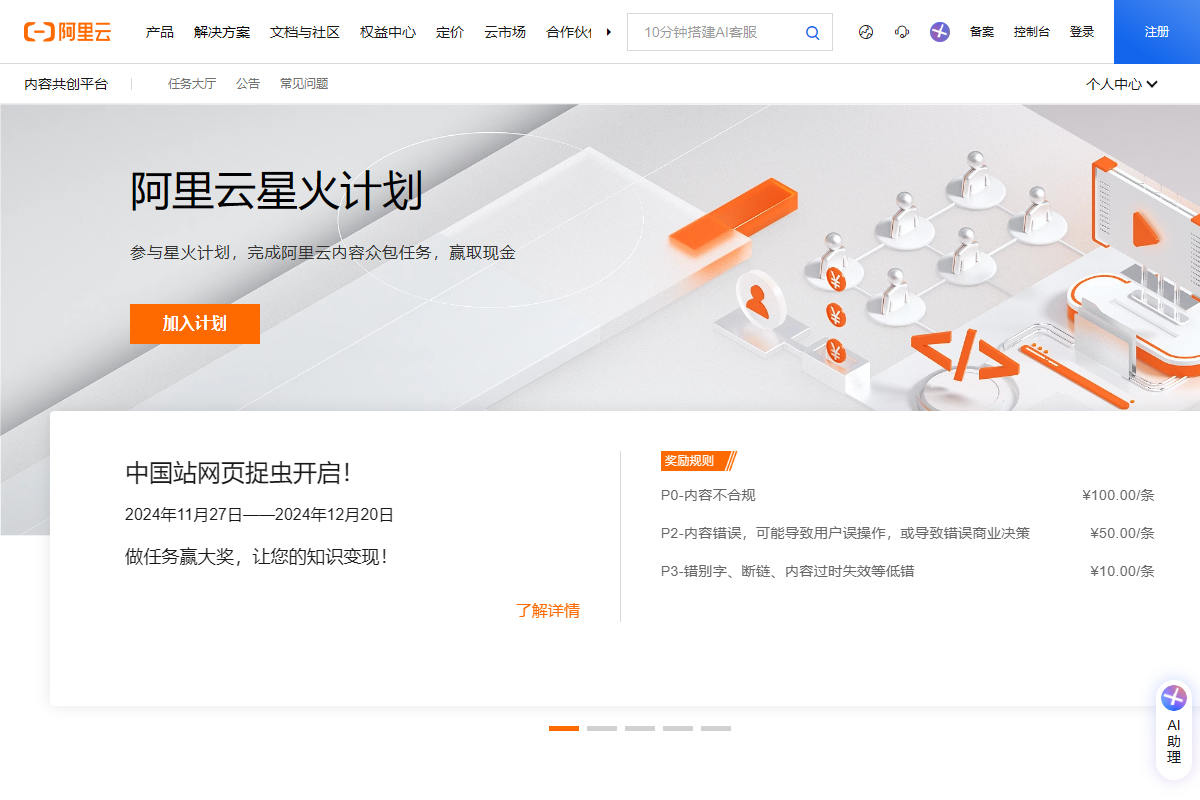Click the nav overflow right arrow
Image resolution: width=1200 pixels, height=800 pixels.
pyautogui.click(x=609, y=32)
